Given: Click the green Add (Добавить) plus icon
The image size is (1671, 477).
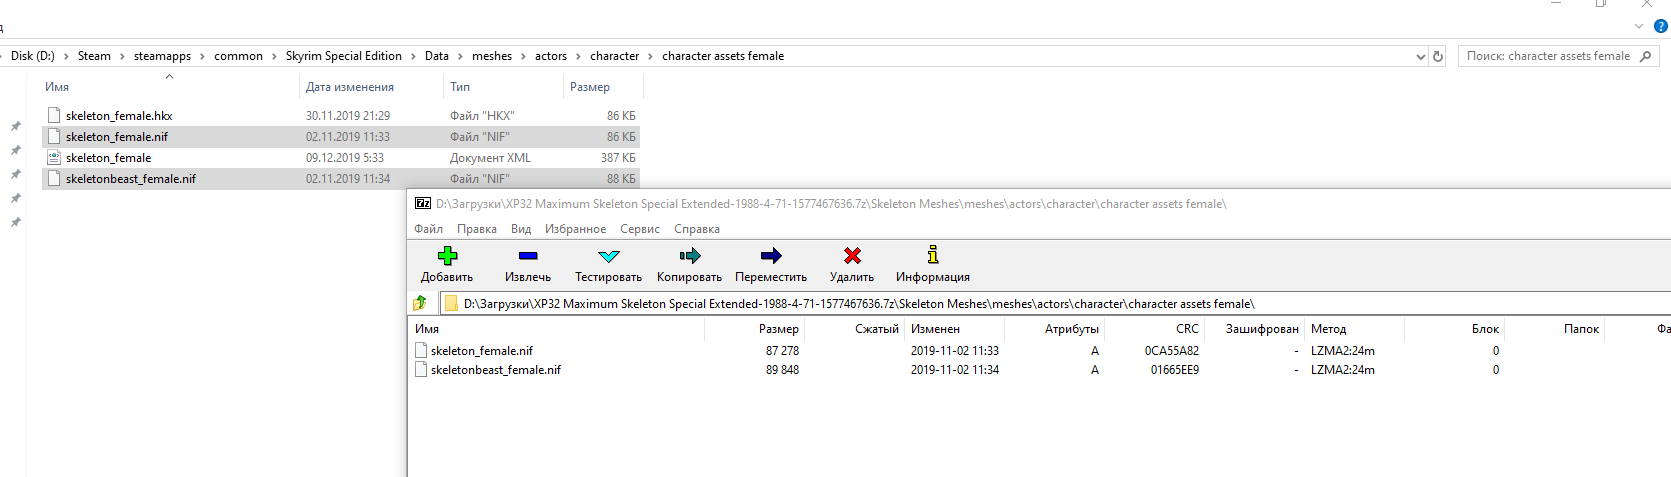Looking at the screenshot, I should 447,256.
